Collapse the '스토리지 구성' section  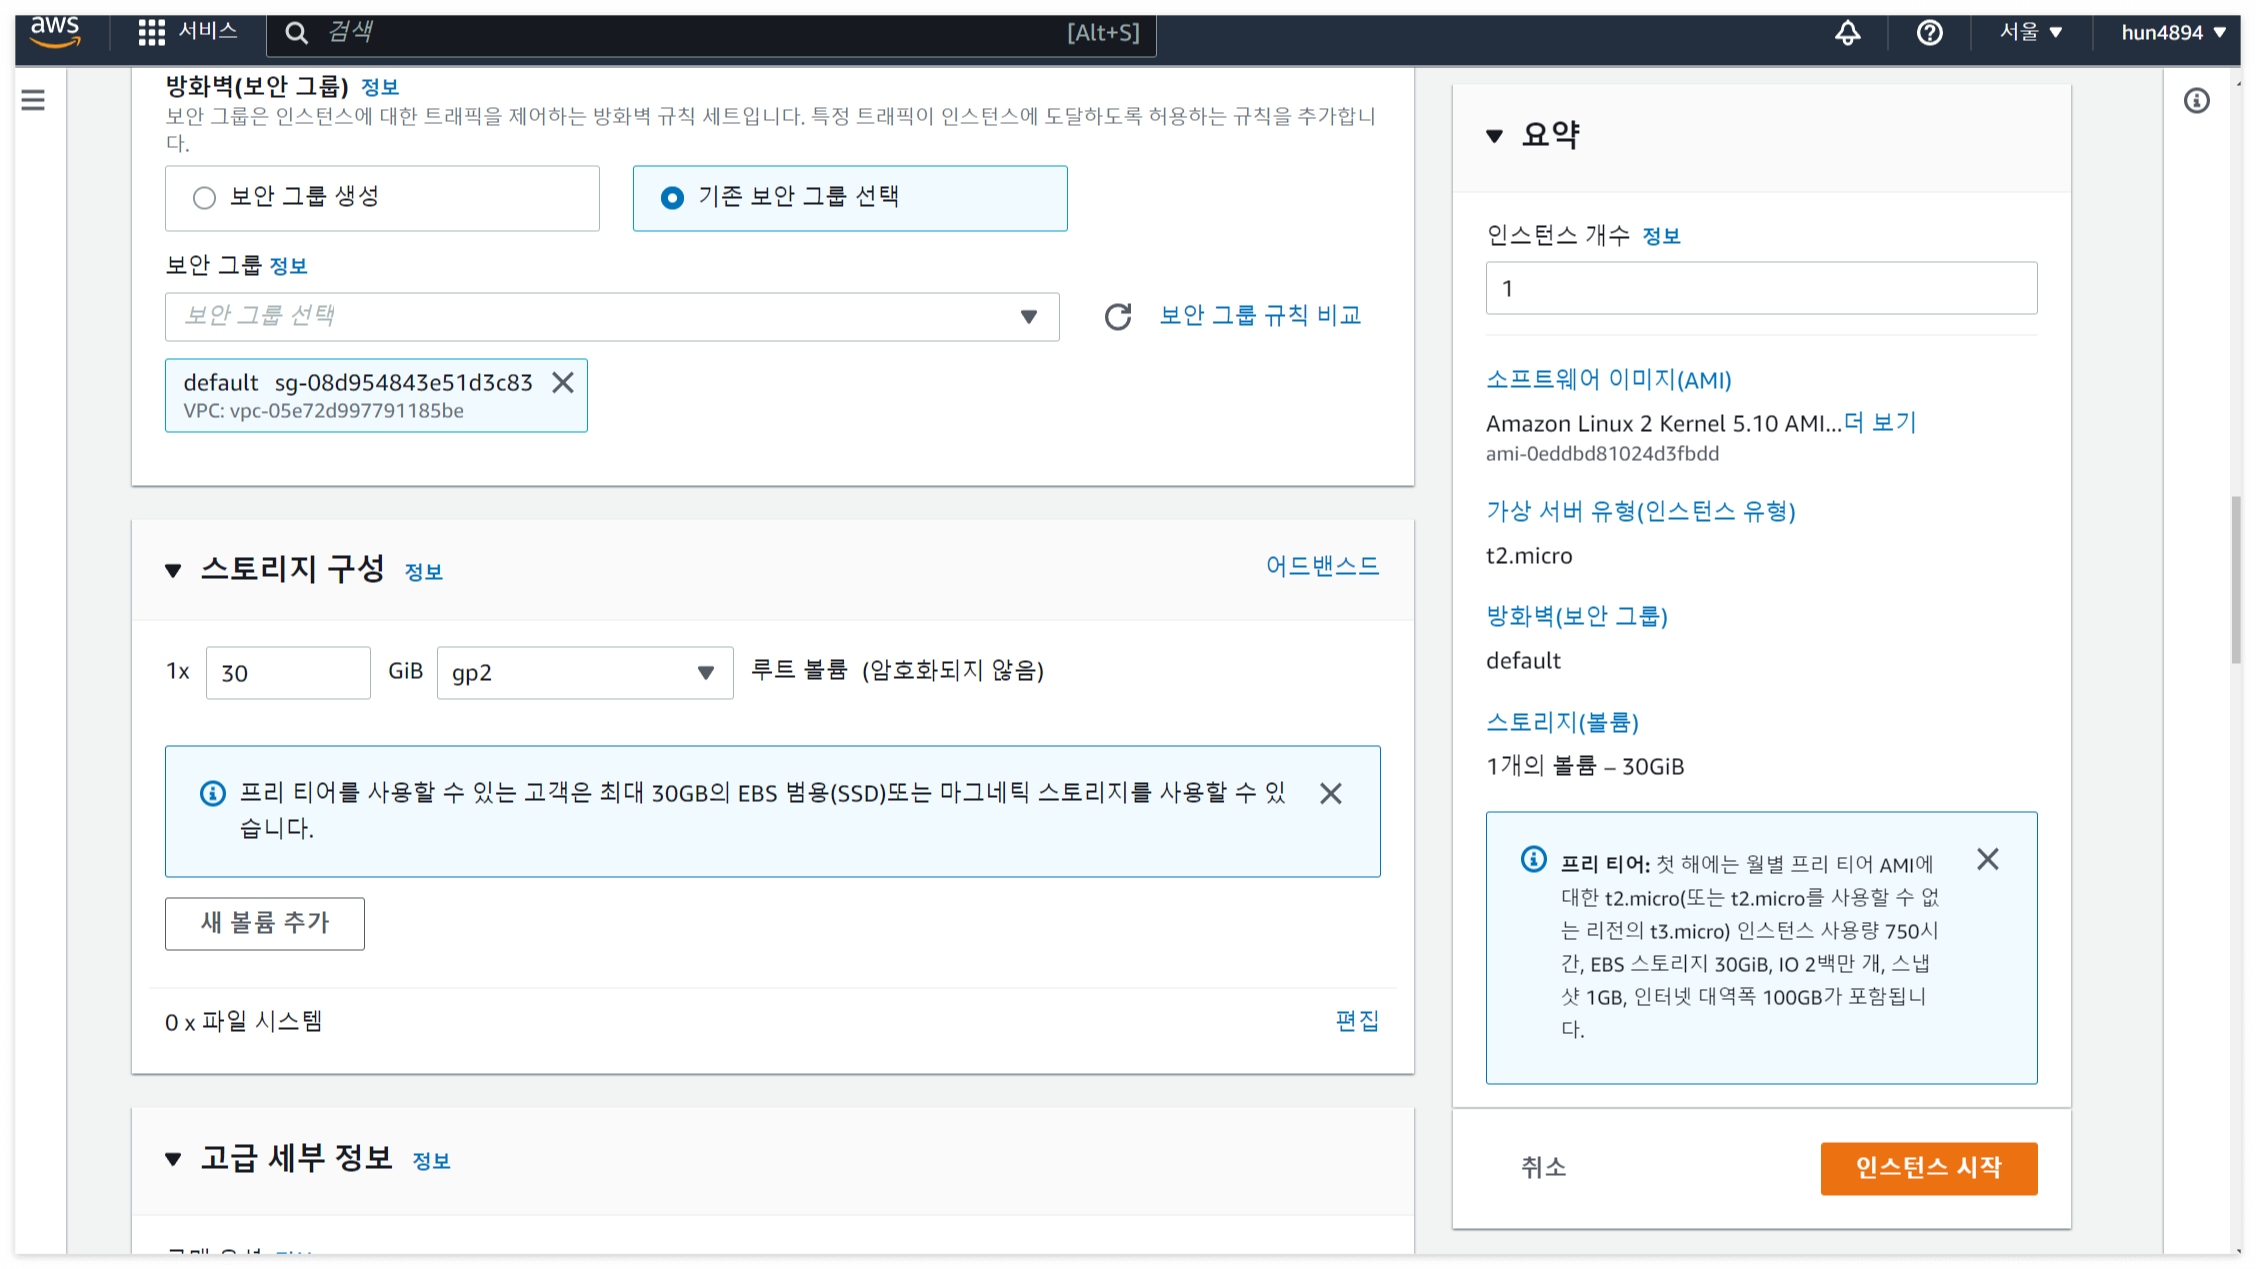(174, 570)
